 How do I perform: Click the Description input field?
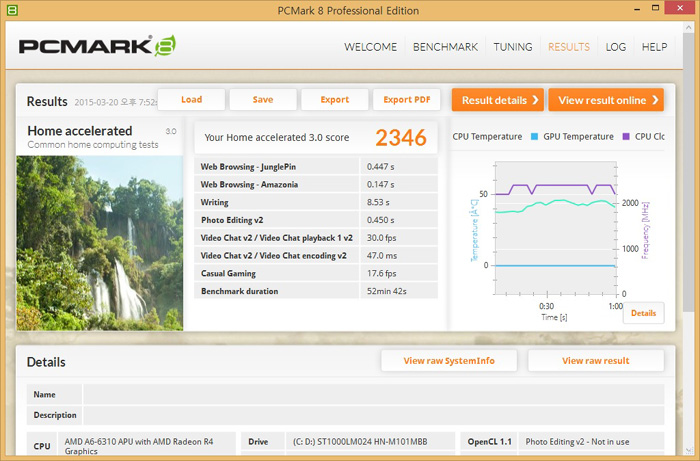pos(374,415)
